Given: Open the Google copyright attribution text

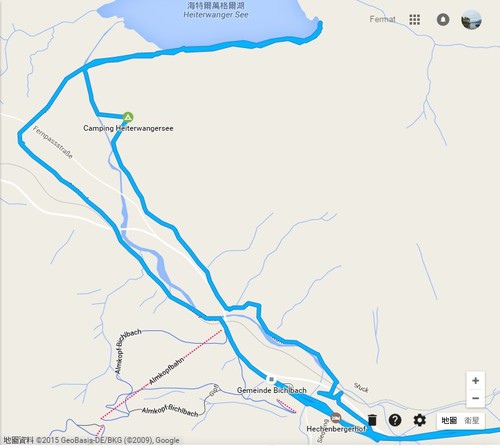Looking at the screenshot, I should 91,440.
